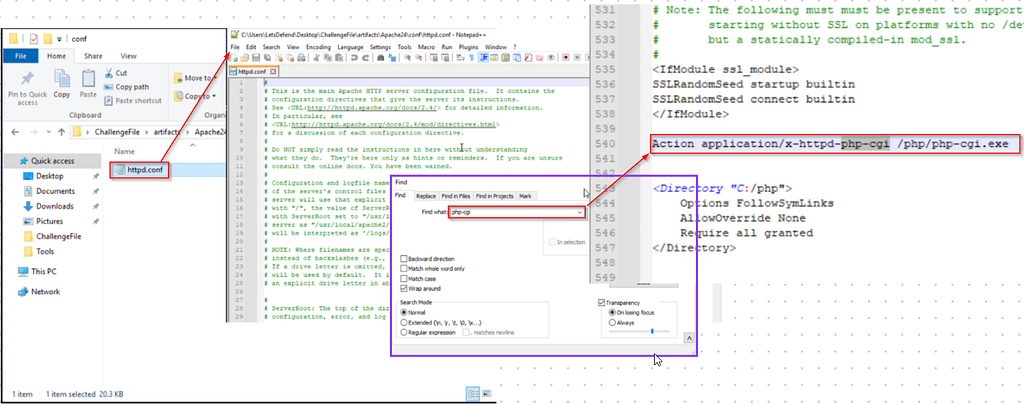The width and height of the screenshot is (1024, 404).
Task: Click the Notepad++ Save toolbar icon
Action: pyautogui.click(x=256, y=57)
